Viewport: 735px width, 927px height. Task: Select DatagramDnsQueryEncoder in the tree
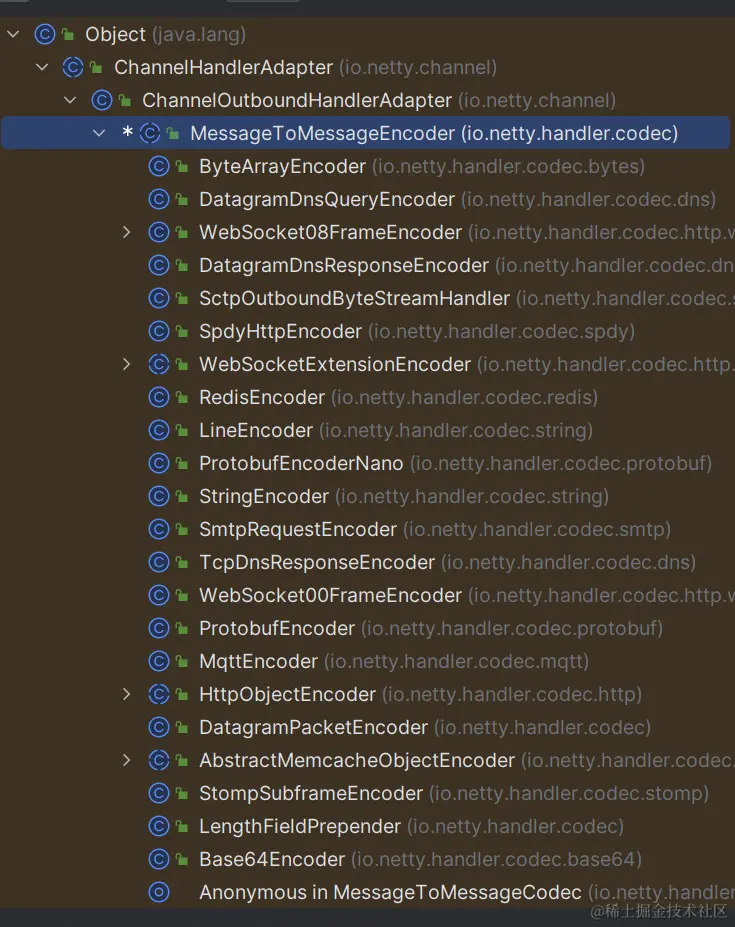pos(457,199)
